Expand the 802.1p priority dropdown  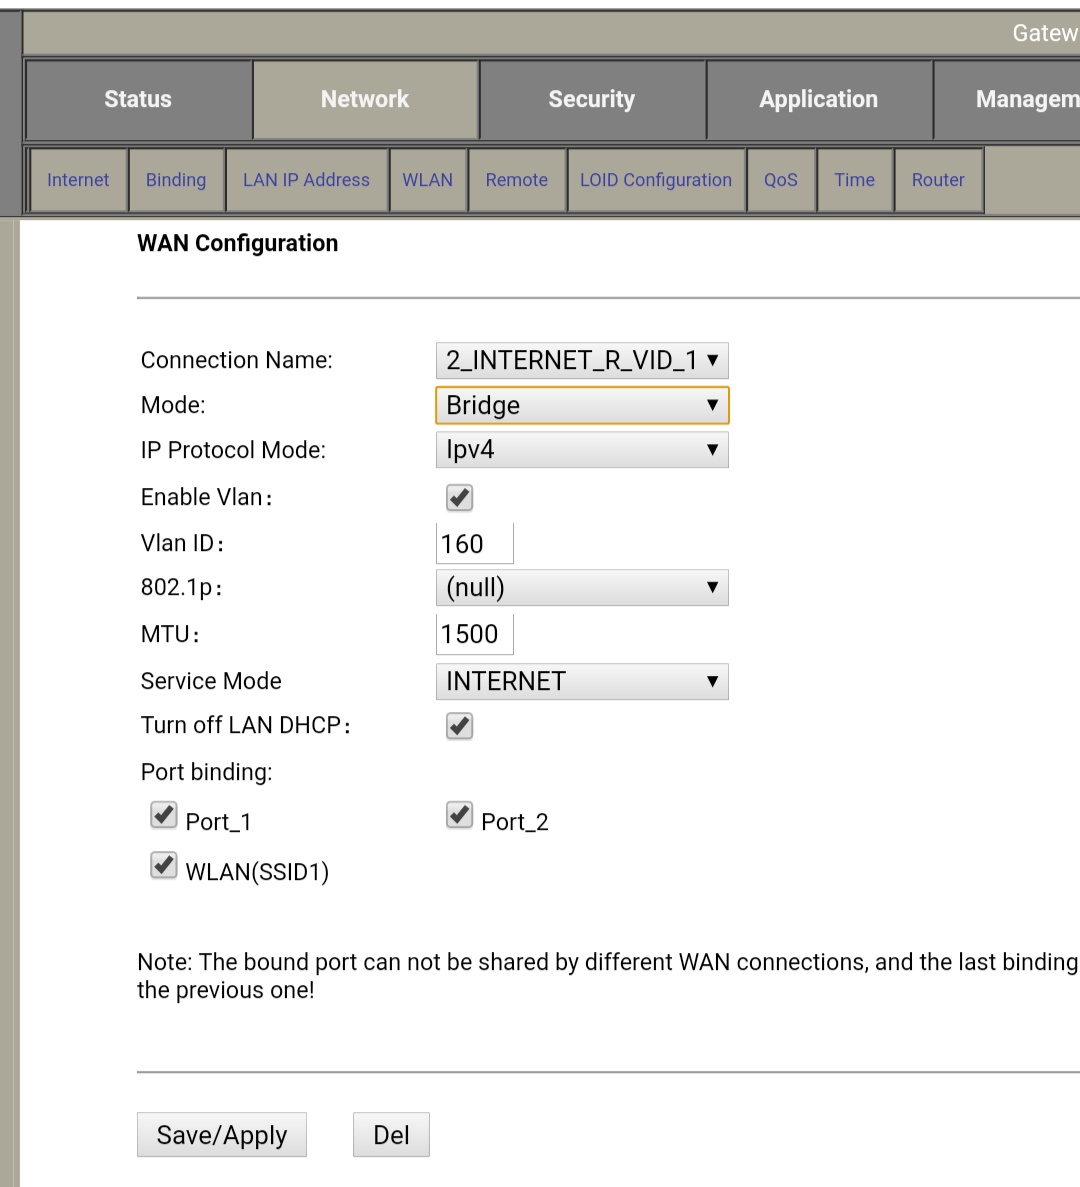coord(581,587)
